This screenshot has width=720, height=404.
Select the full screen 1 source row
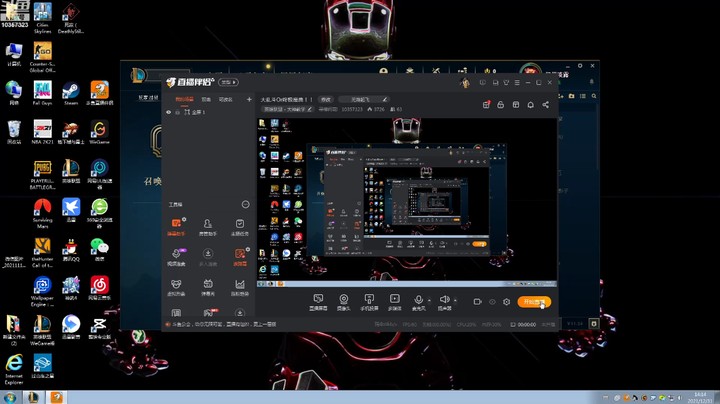[208, 112]
